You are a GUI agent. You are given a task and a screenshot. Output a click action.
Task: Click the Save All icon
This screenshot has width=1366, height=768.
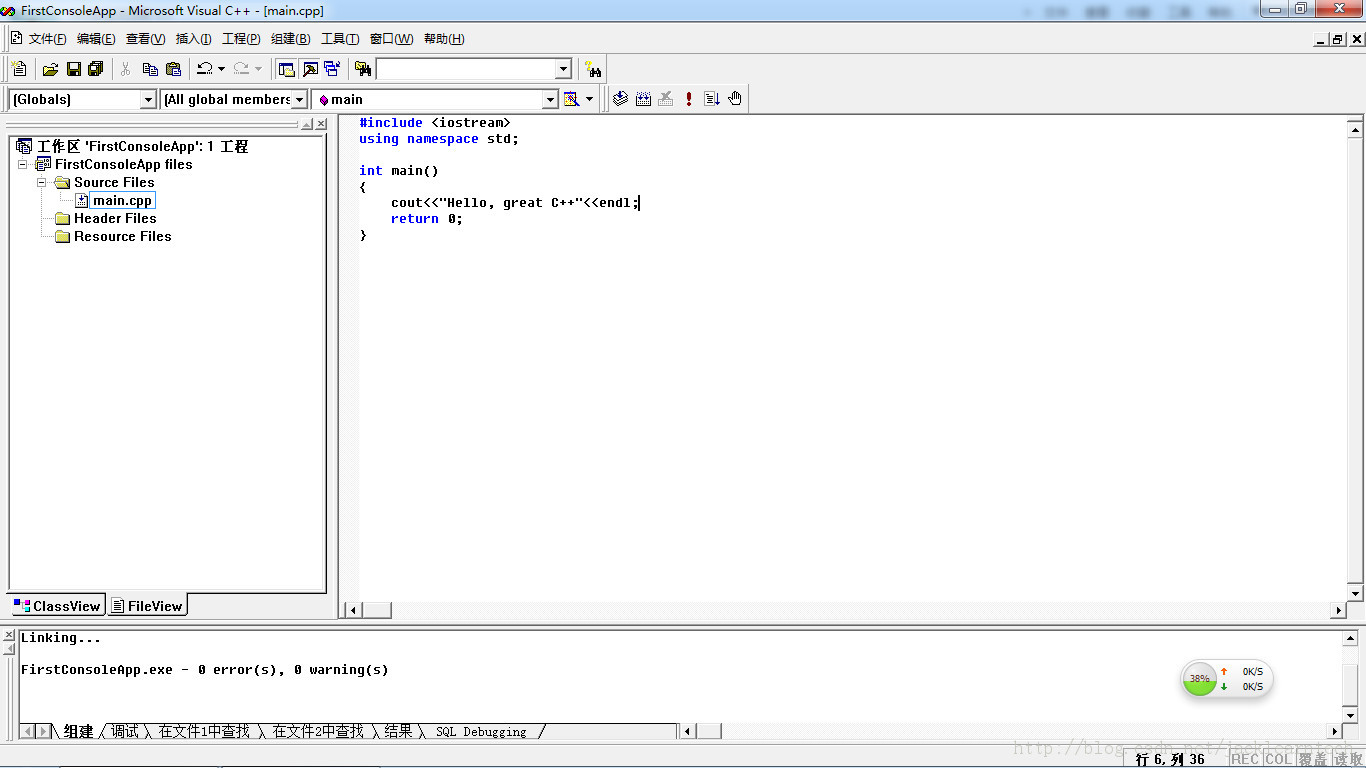point(93,68)
